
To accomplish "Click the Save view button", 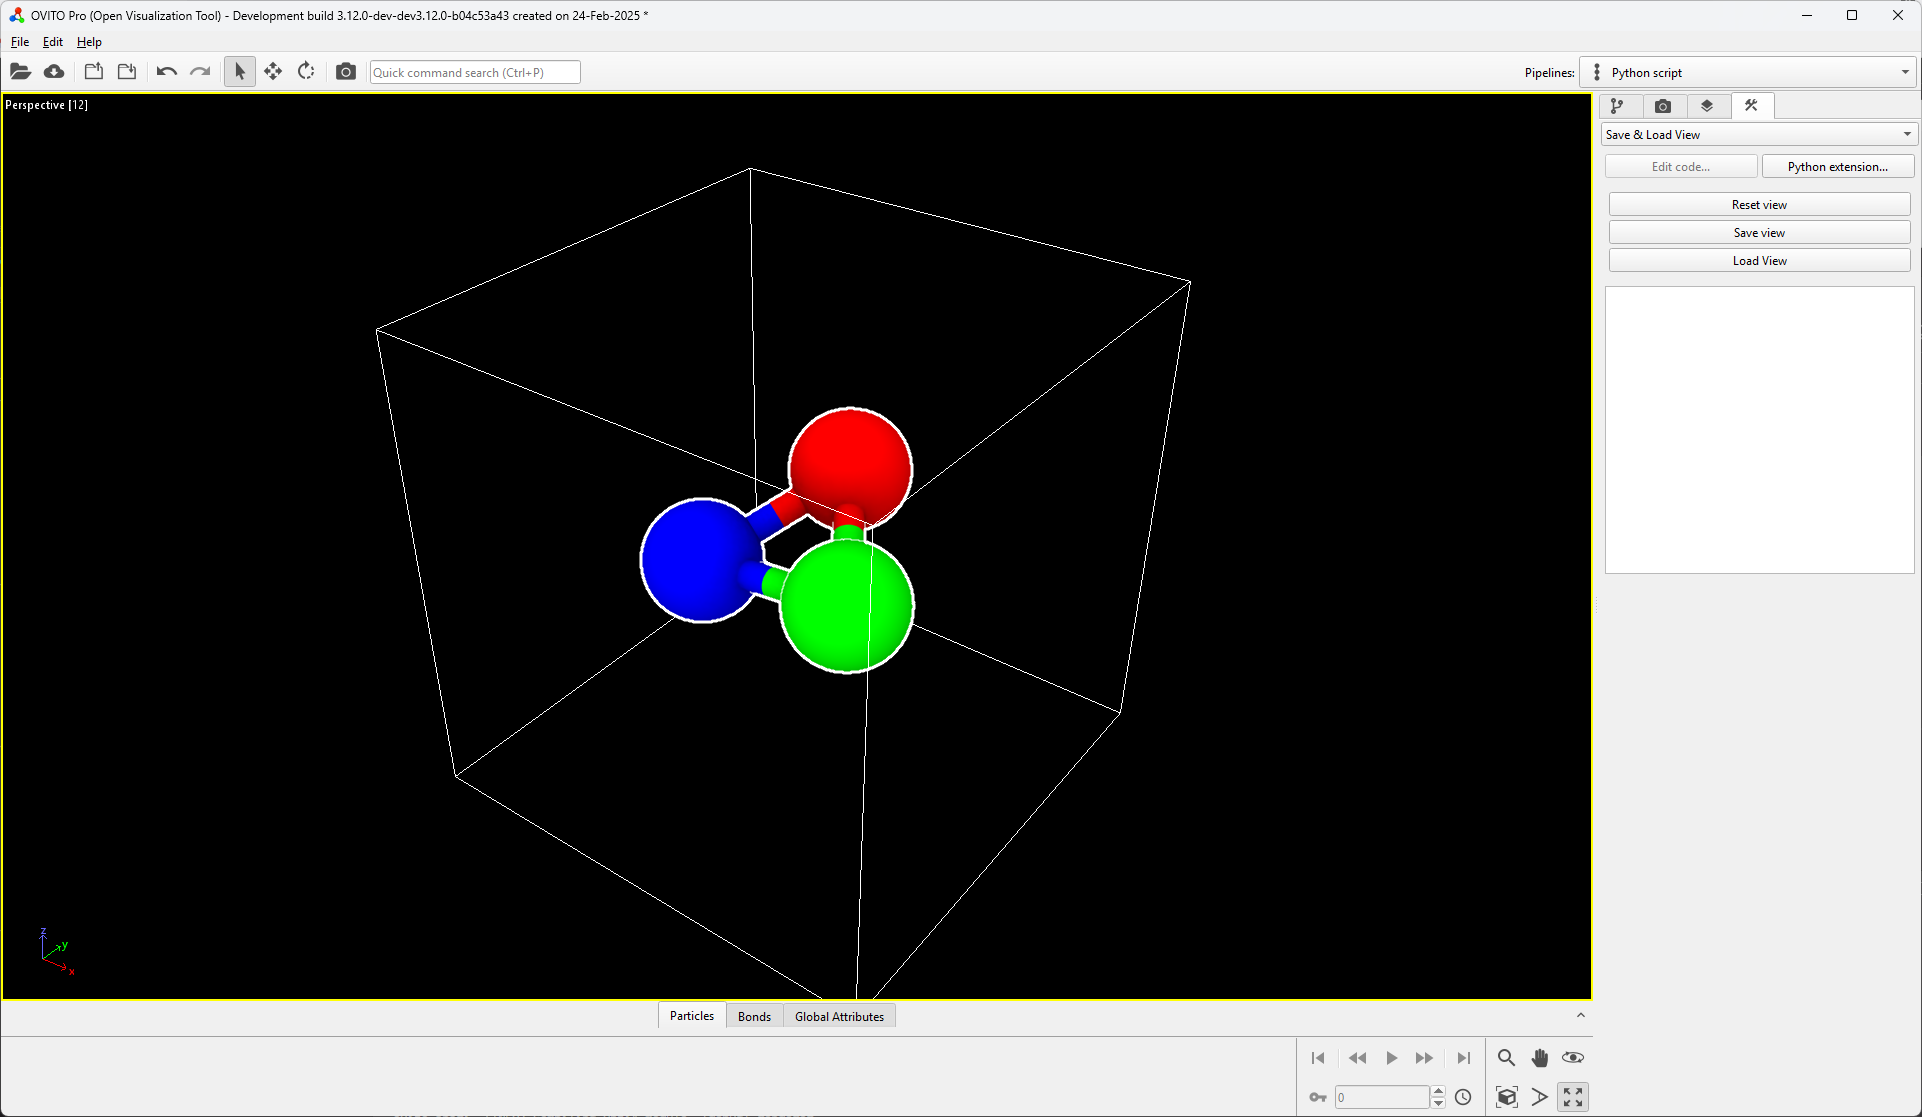I will pos(1759,233).
